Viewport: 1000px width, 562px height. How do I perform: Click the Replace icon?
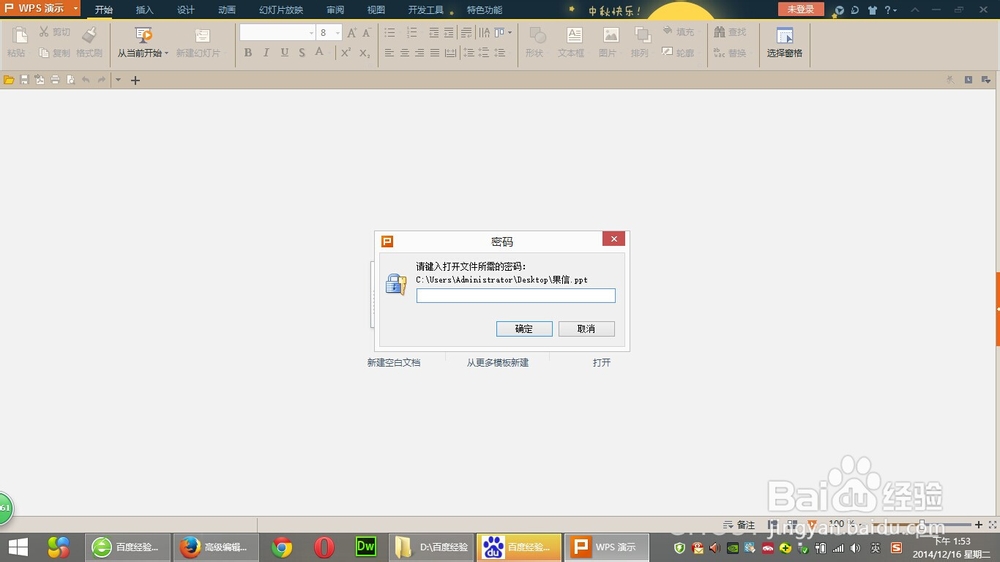719,53
